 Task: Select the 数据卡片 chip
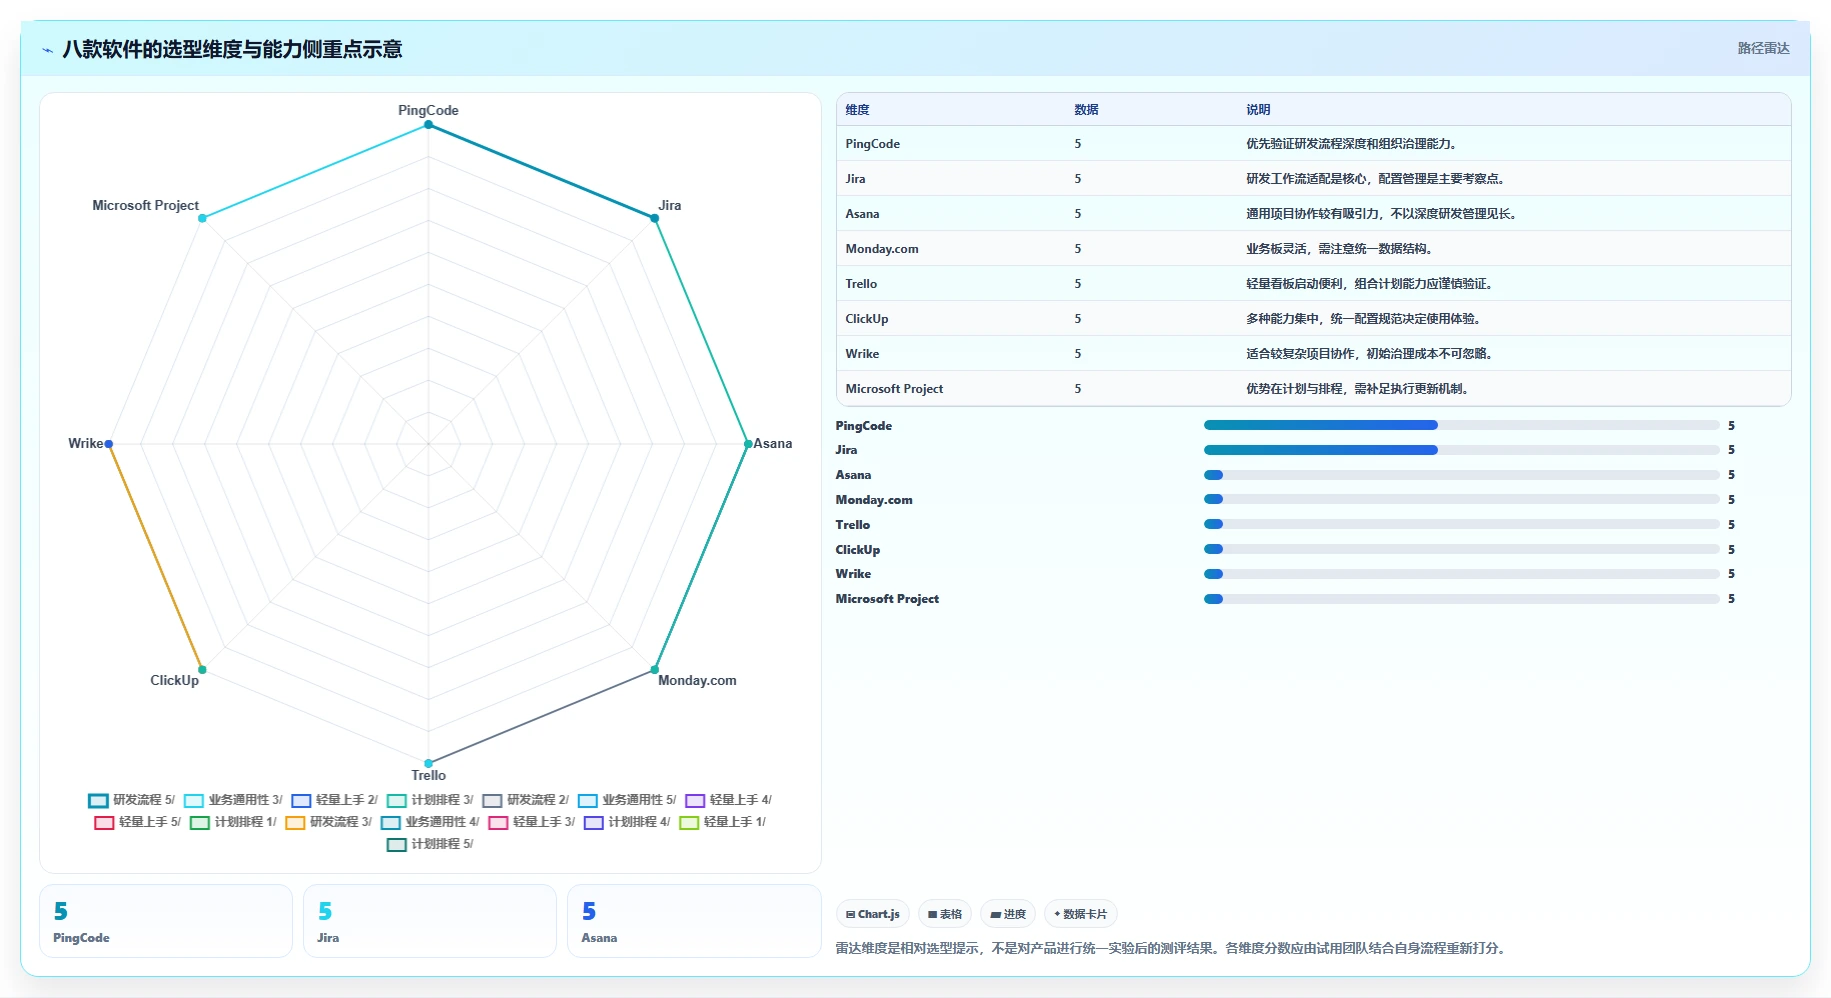coord(1081,914)
